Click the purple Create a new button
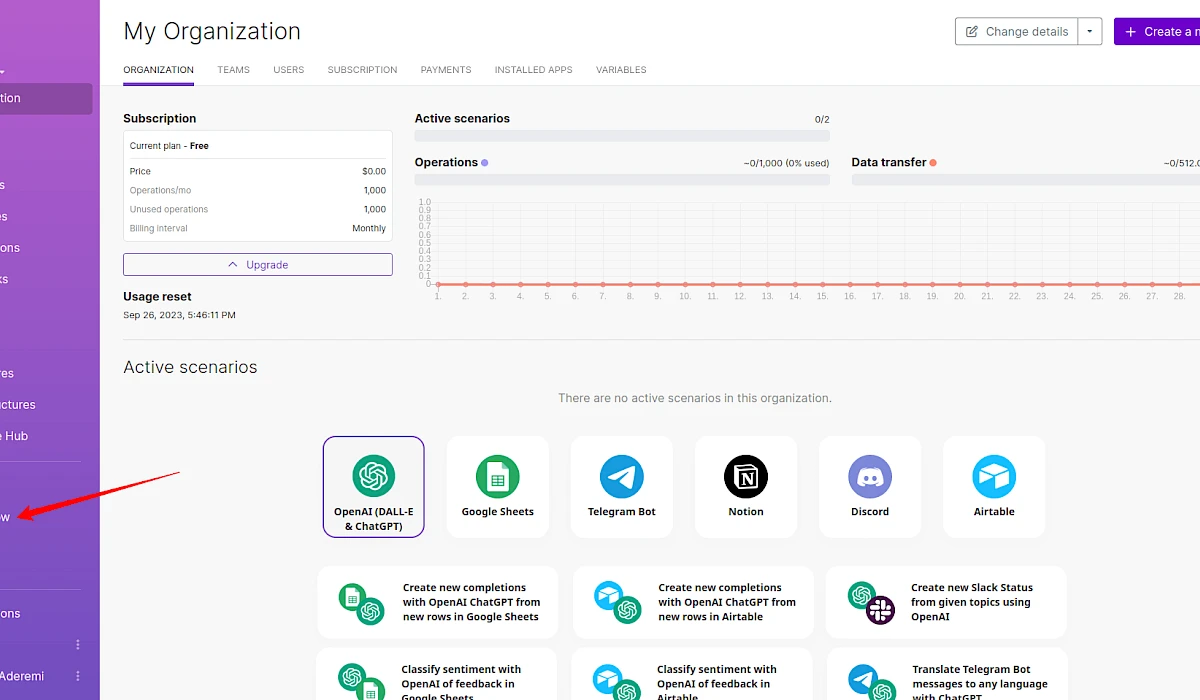 [x=1157, y=31]
